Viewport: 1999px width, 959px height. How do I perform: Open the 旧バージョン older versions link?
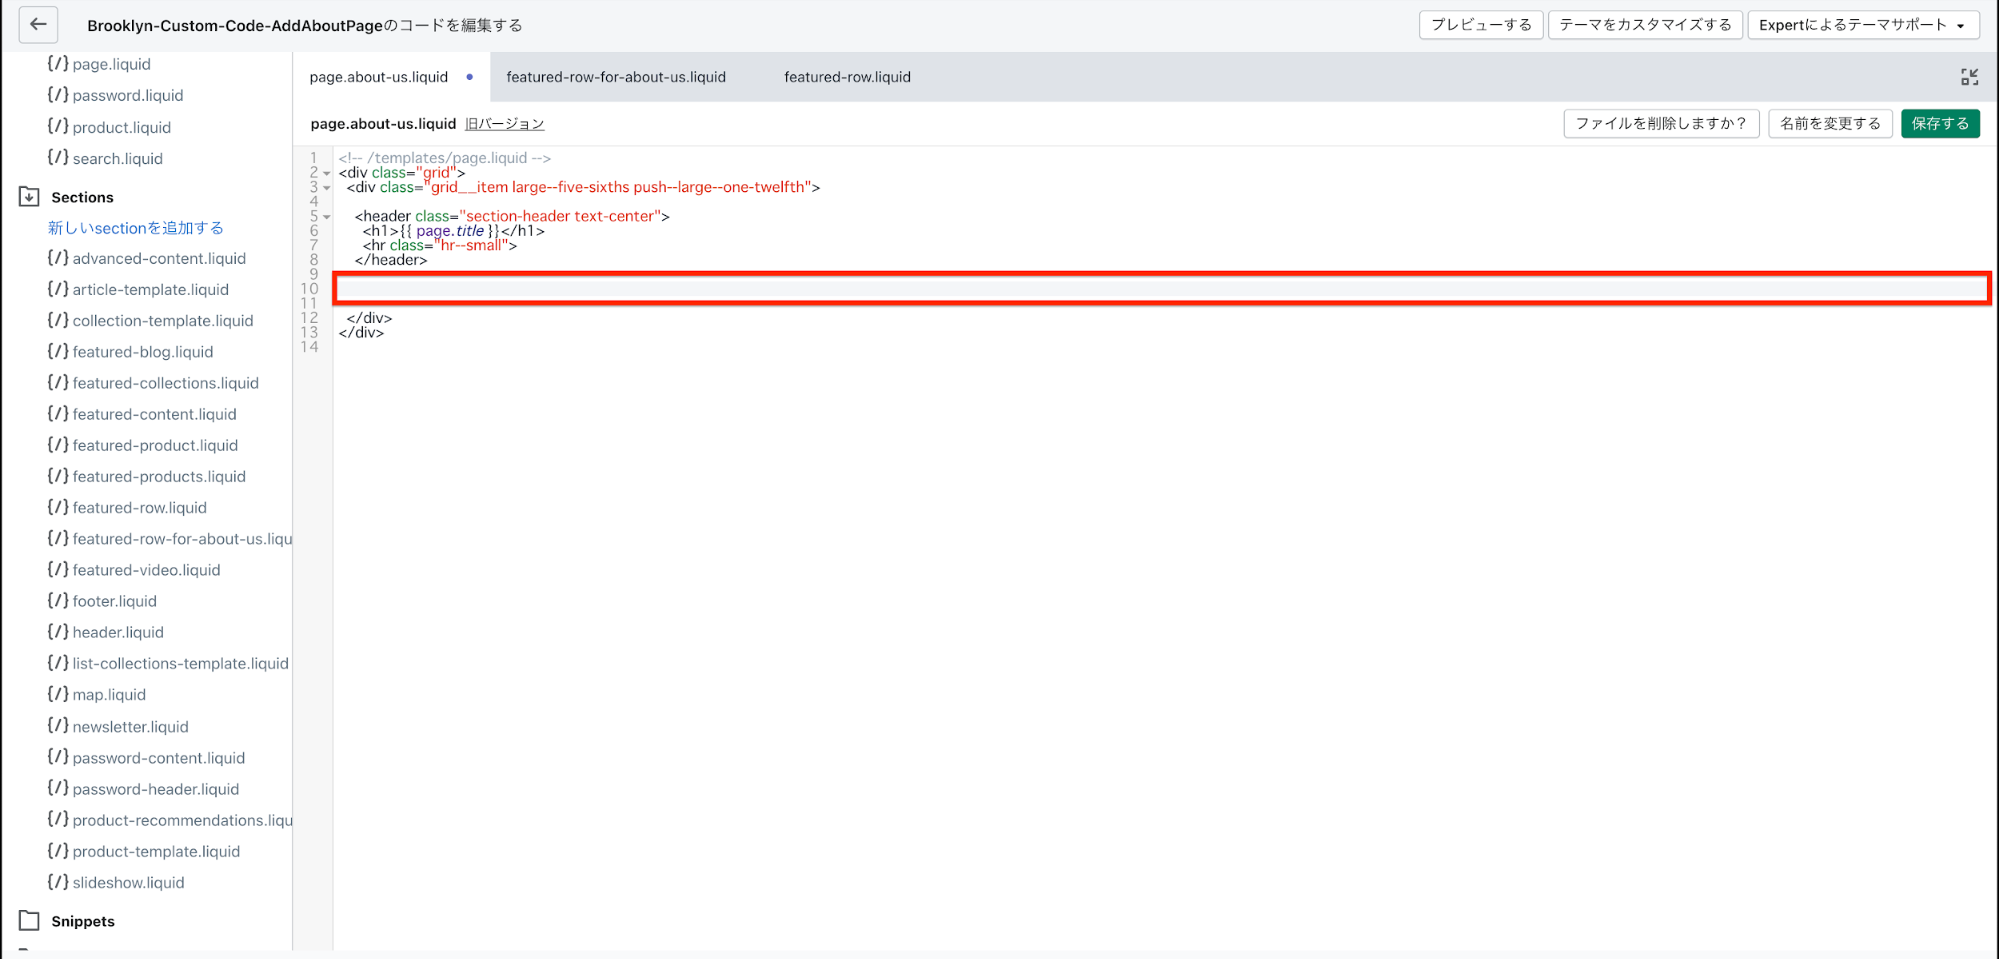point(504,124)
